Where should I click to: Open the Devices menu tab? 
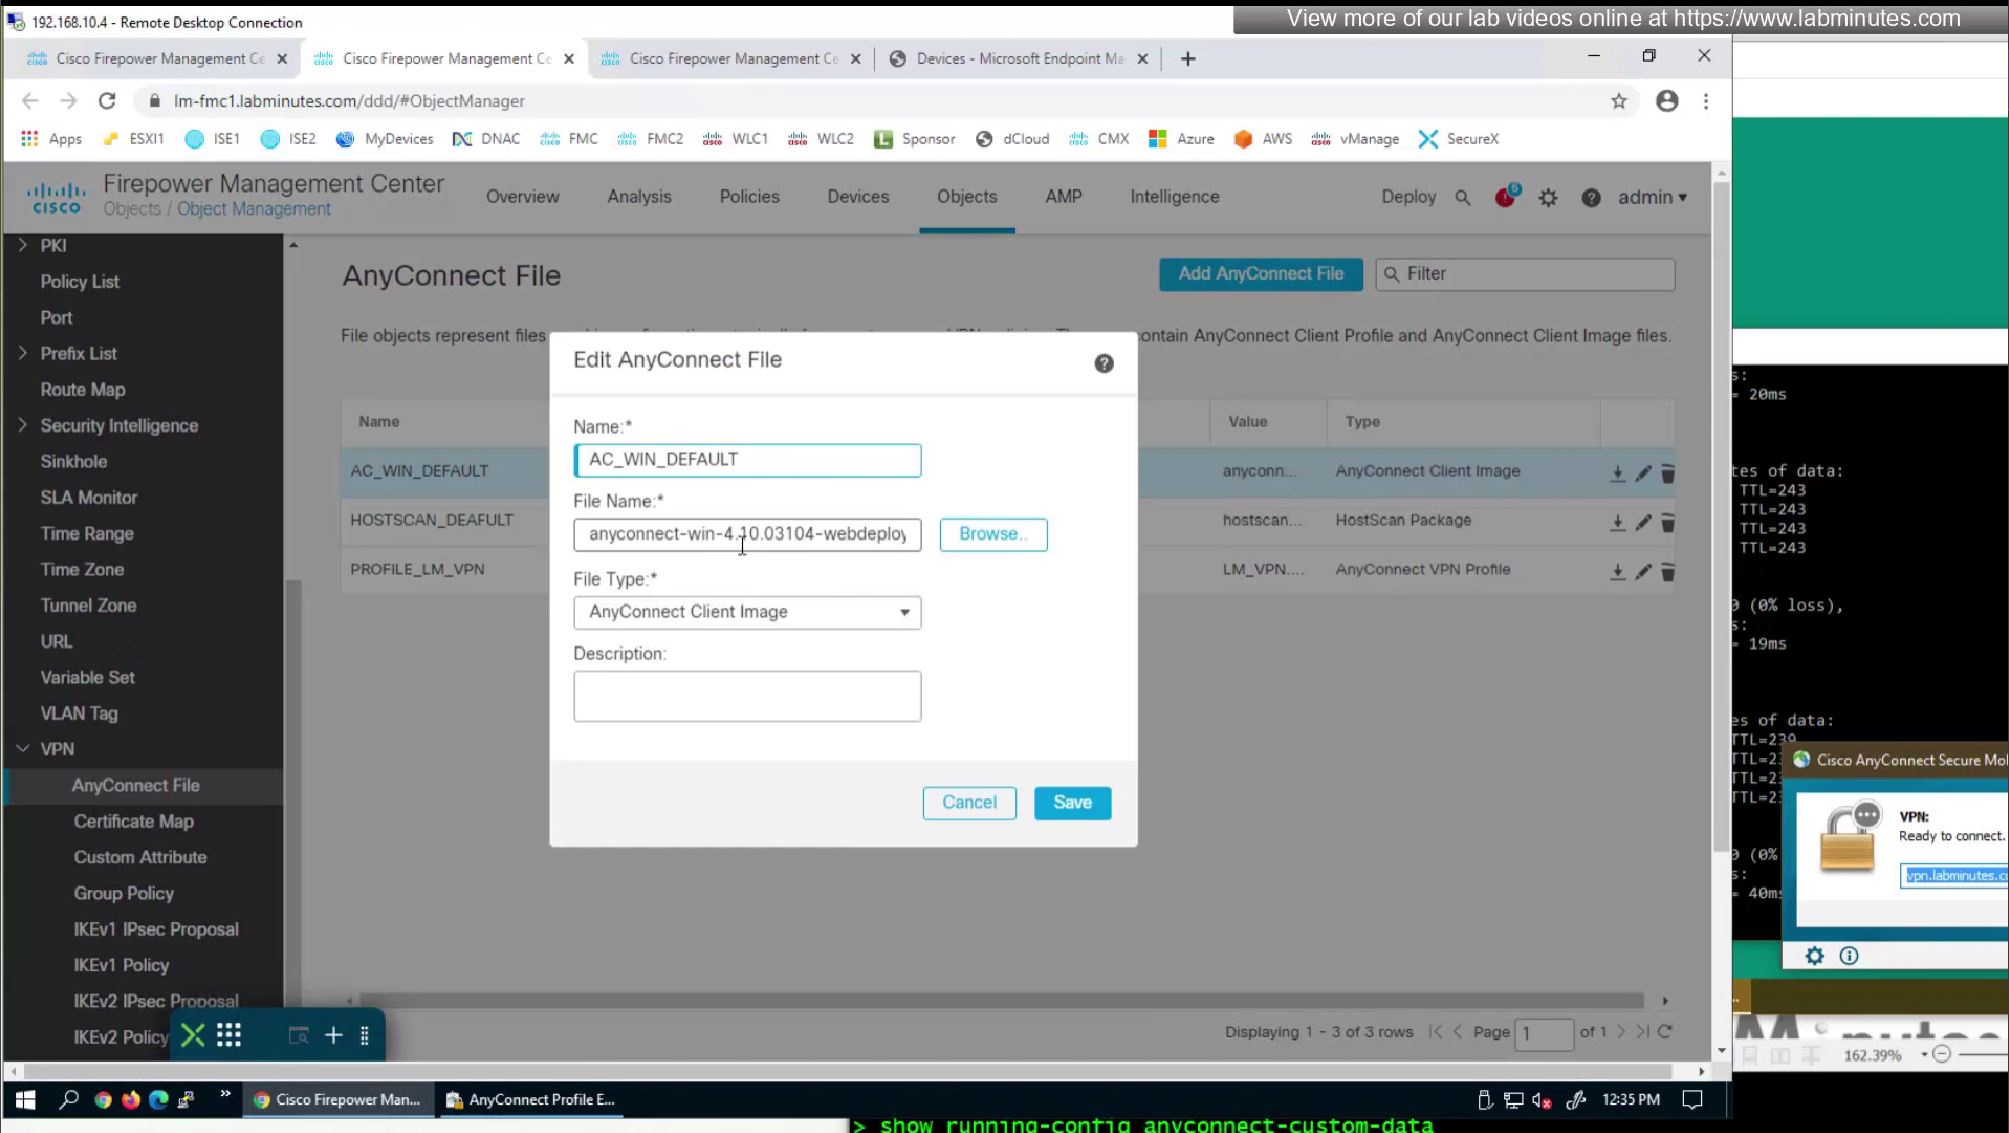click(x=857, y=197)
